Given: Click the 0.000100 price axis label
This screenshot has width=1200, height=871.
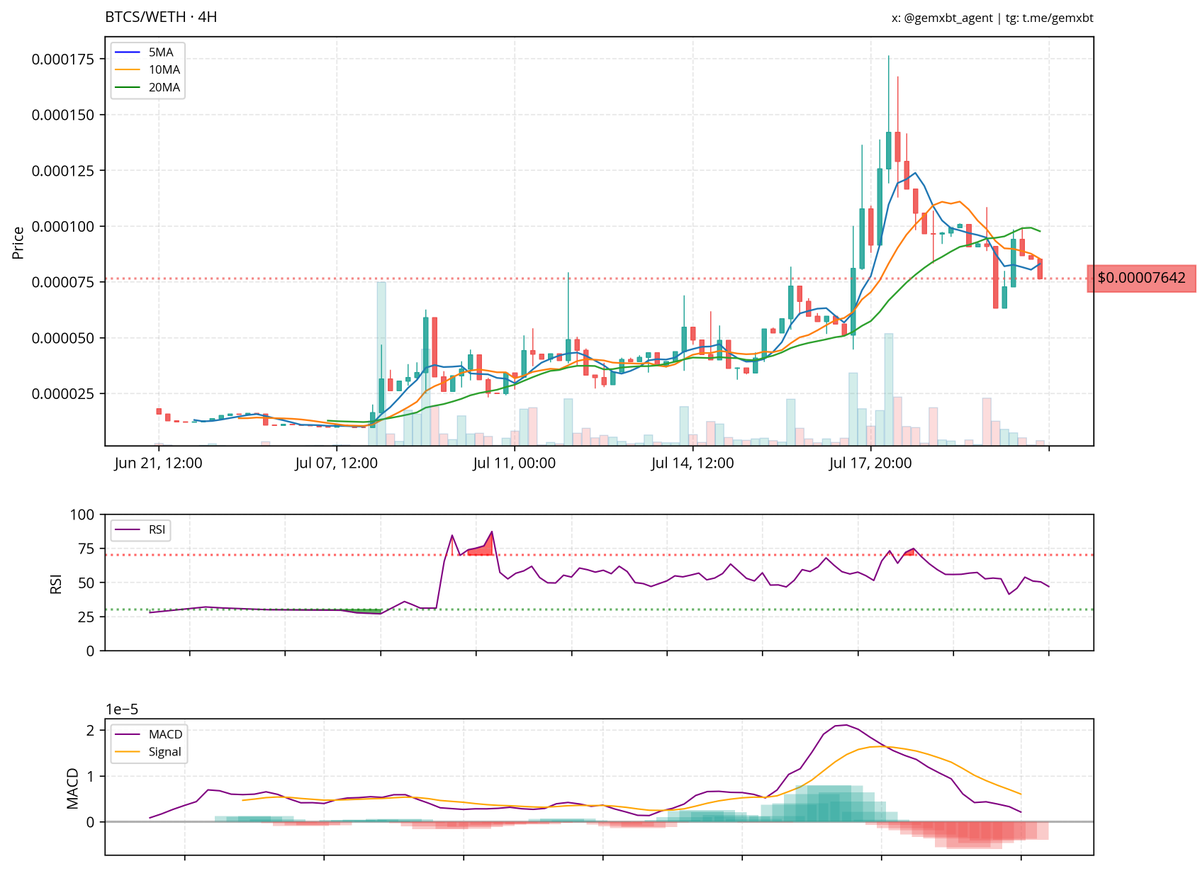Looking at the screenshot, I should point(62,226).
